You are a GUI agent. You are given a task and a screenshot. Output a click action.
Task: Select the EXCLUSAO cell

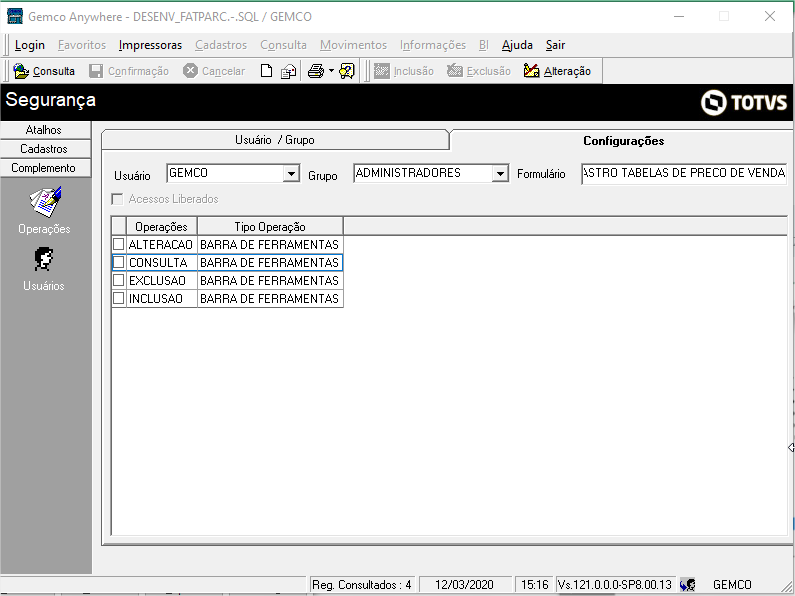(x=162, y=280)
